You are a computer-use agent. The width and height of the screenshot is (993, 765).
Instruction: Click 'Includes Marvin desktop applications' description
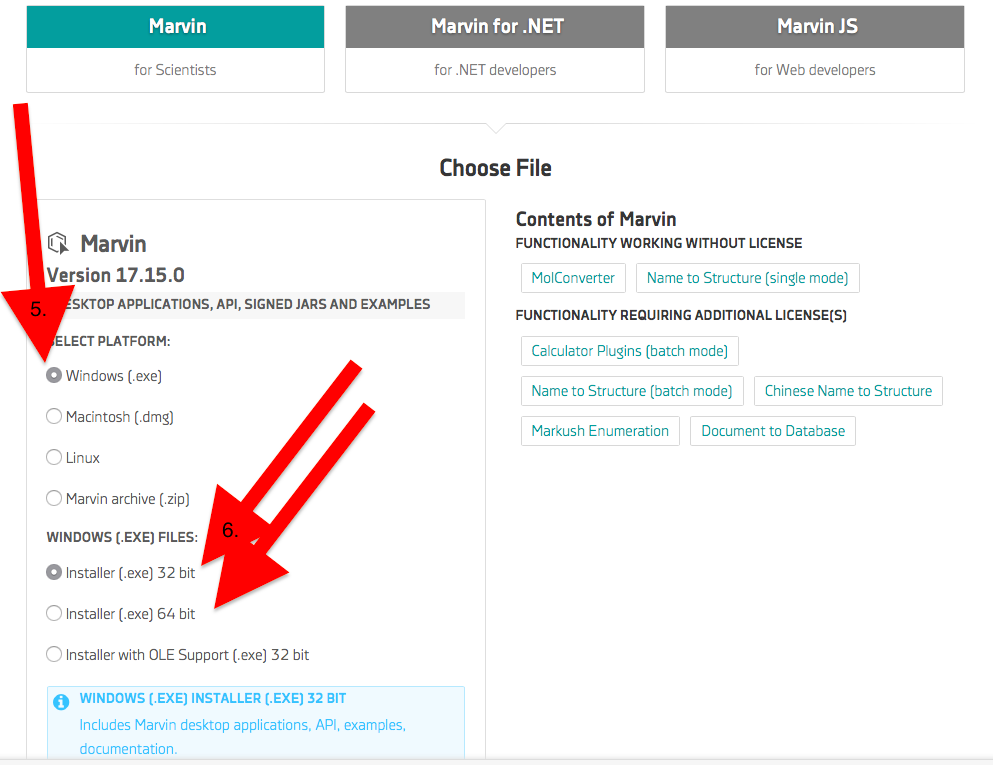coord(243,737)
